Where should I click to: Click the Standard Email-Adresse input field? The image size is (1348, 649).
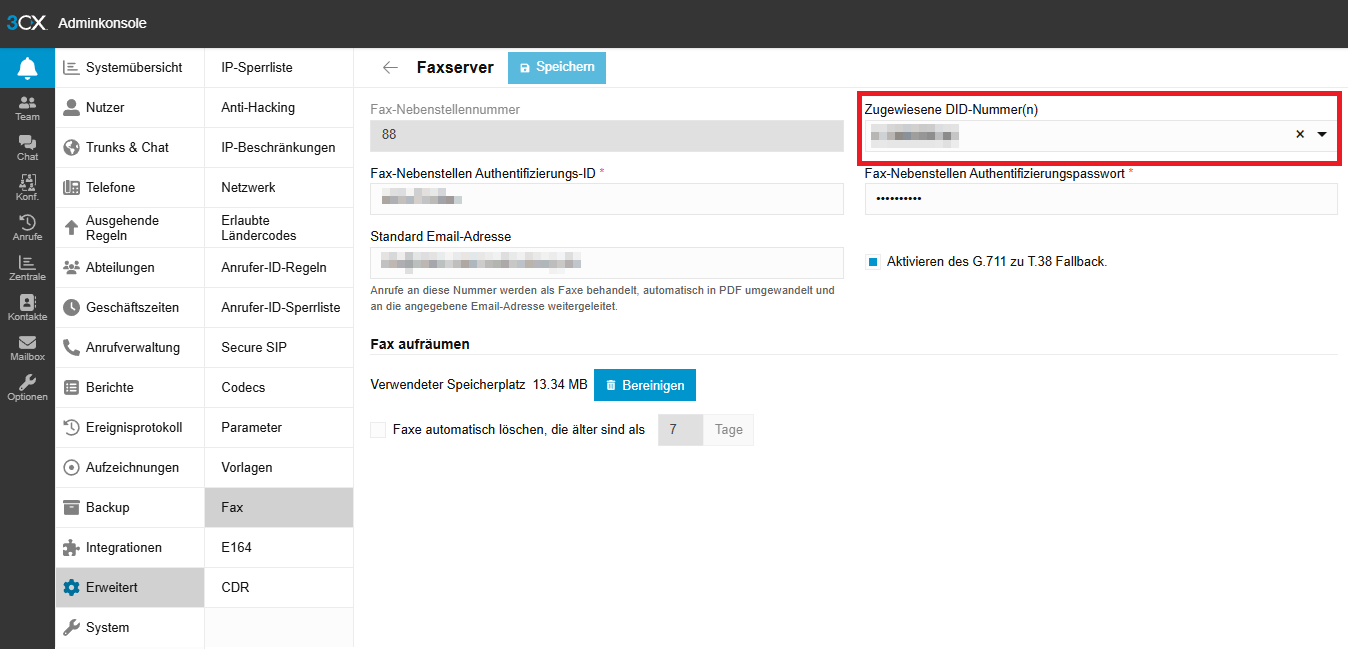[x=607, y=263]
